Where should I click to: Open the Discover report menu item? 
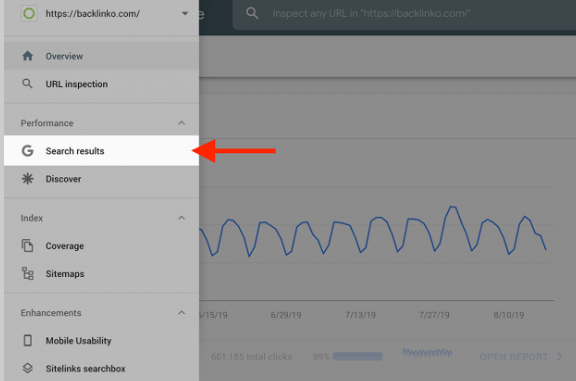tap(101, 179)
